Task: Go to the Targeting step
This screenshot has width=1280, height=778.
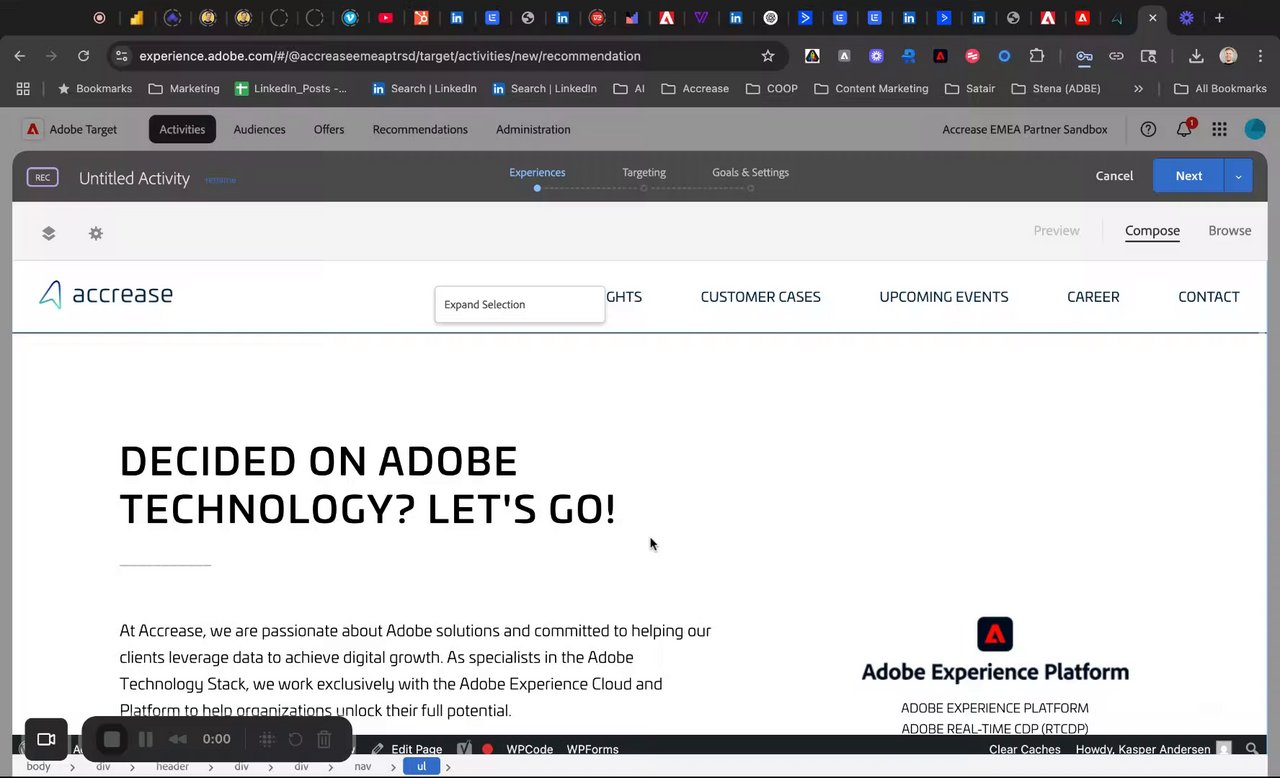Action: (644, 172)
